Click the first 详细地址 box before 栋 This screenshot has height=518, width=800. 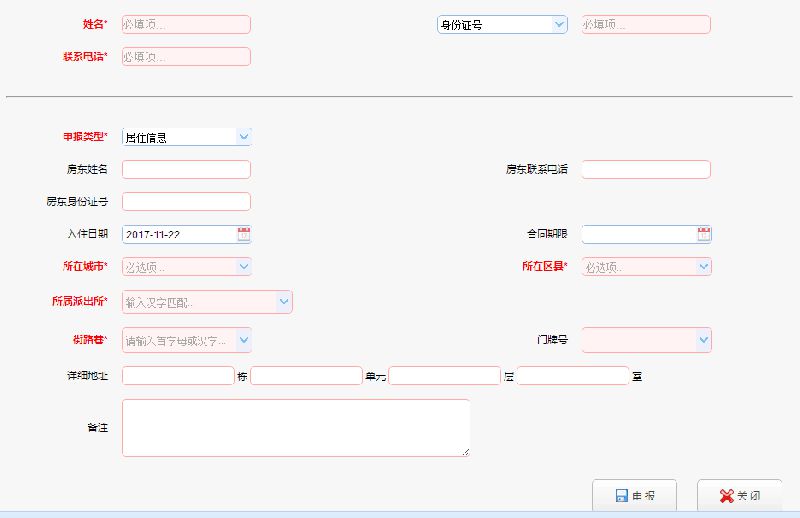coord(177,376)
